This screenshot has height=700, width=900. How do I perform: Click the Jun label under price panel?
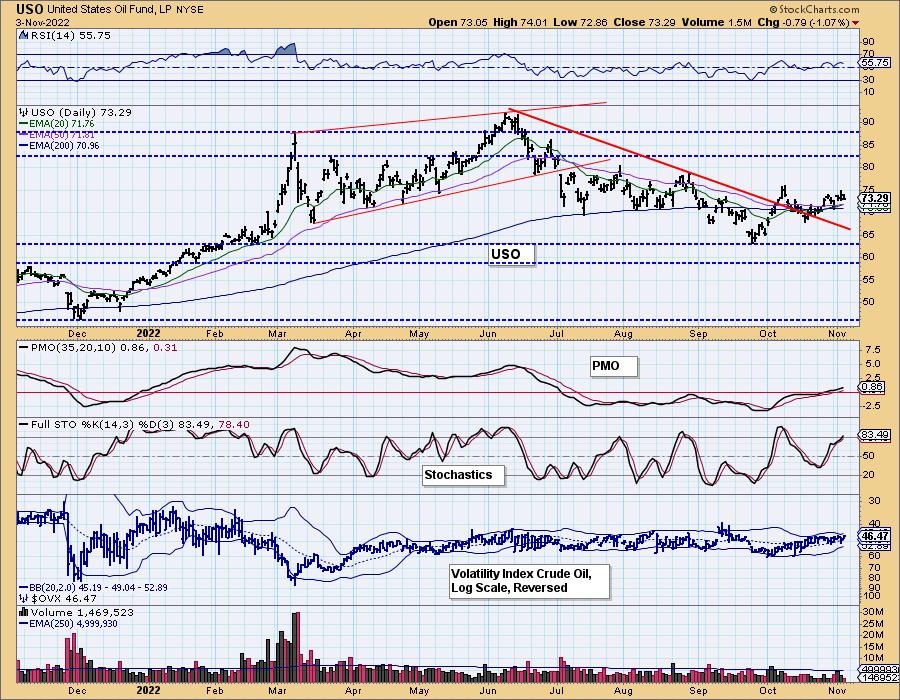488,333
